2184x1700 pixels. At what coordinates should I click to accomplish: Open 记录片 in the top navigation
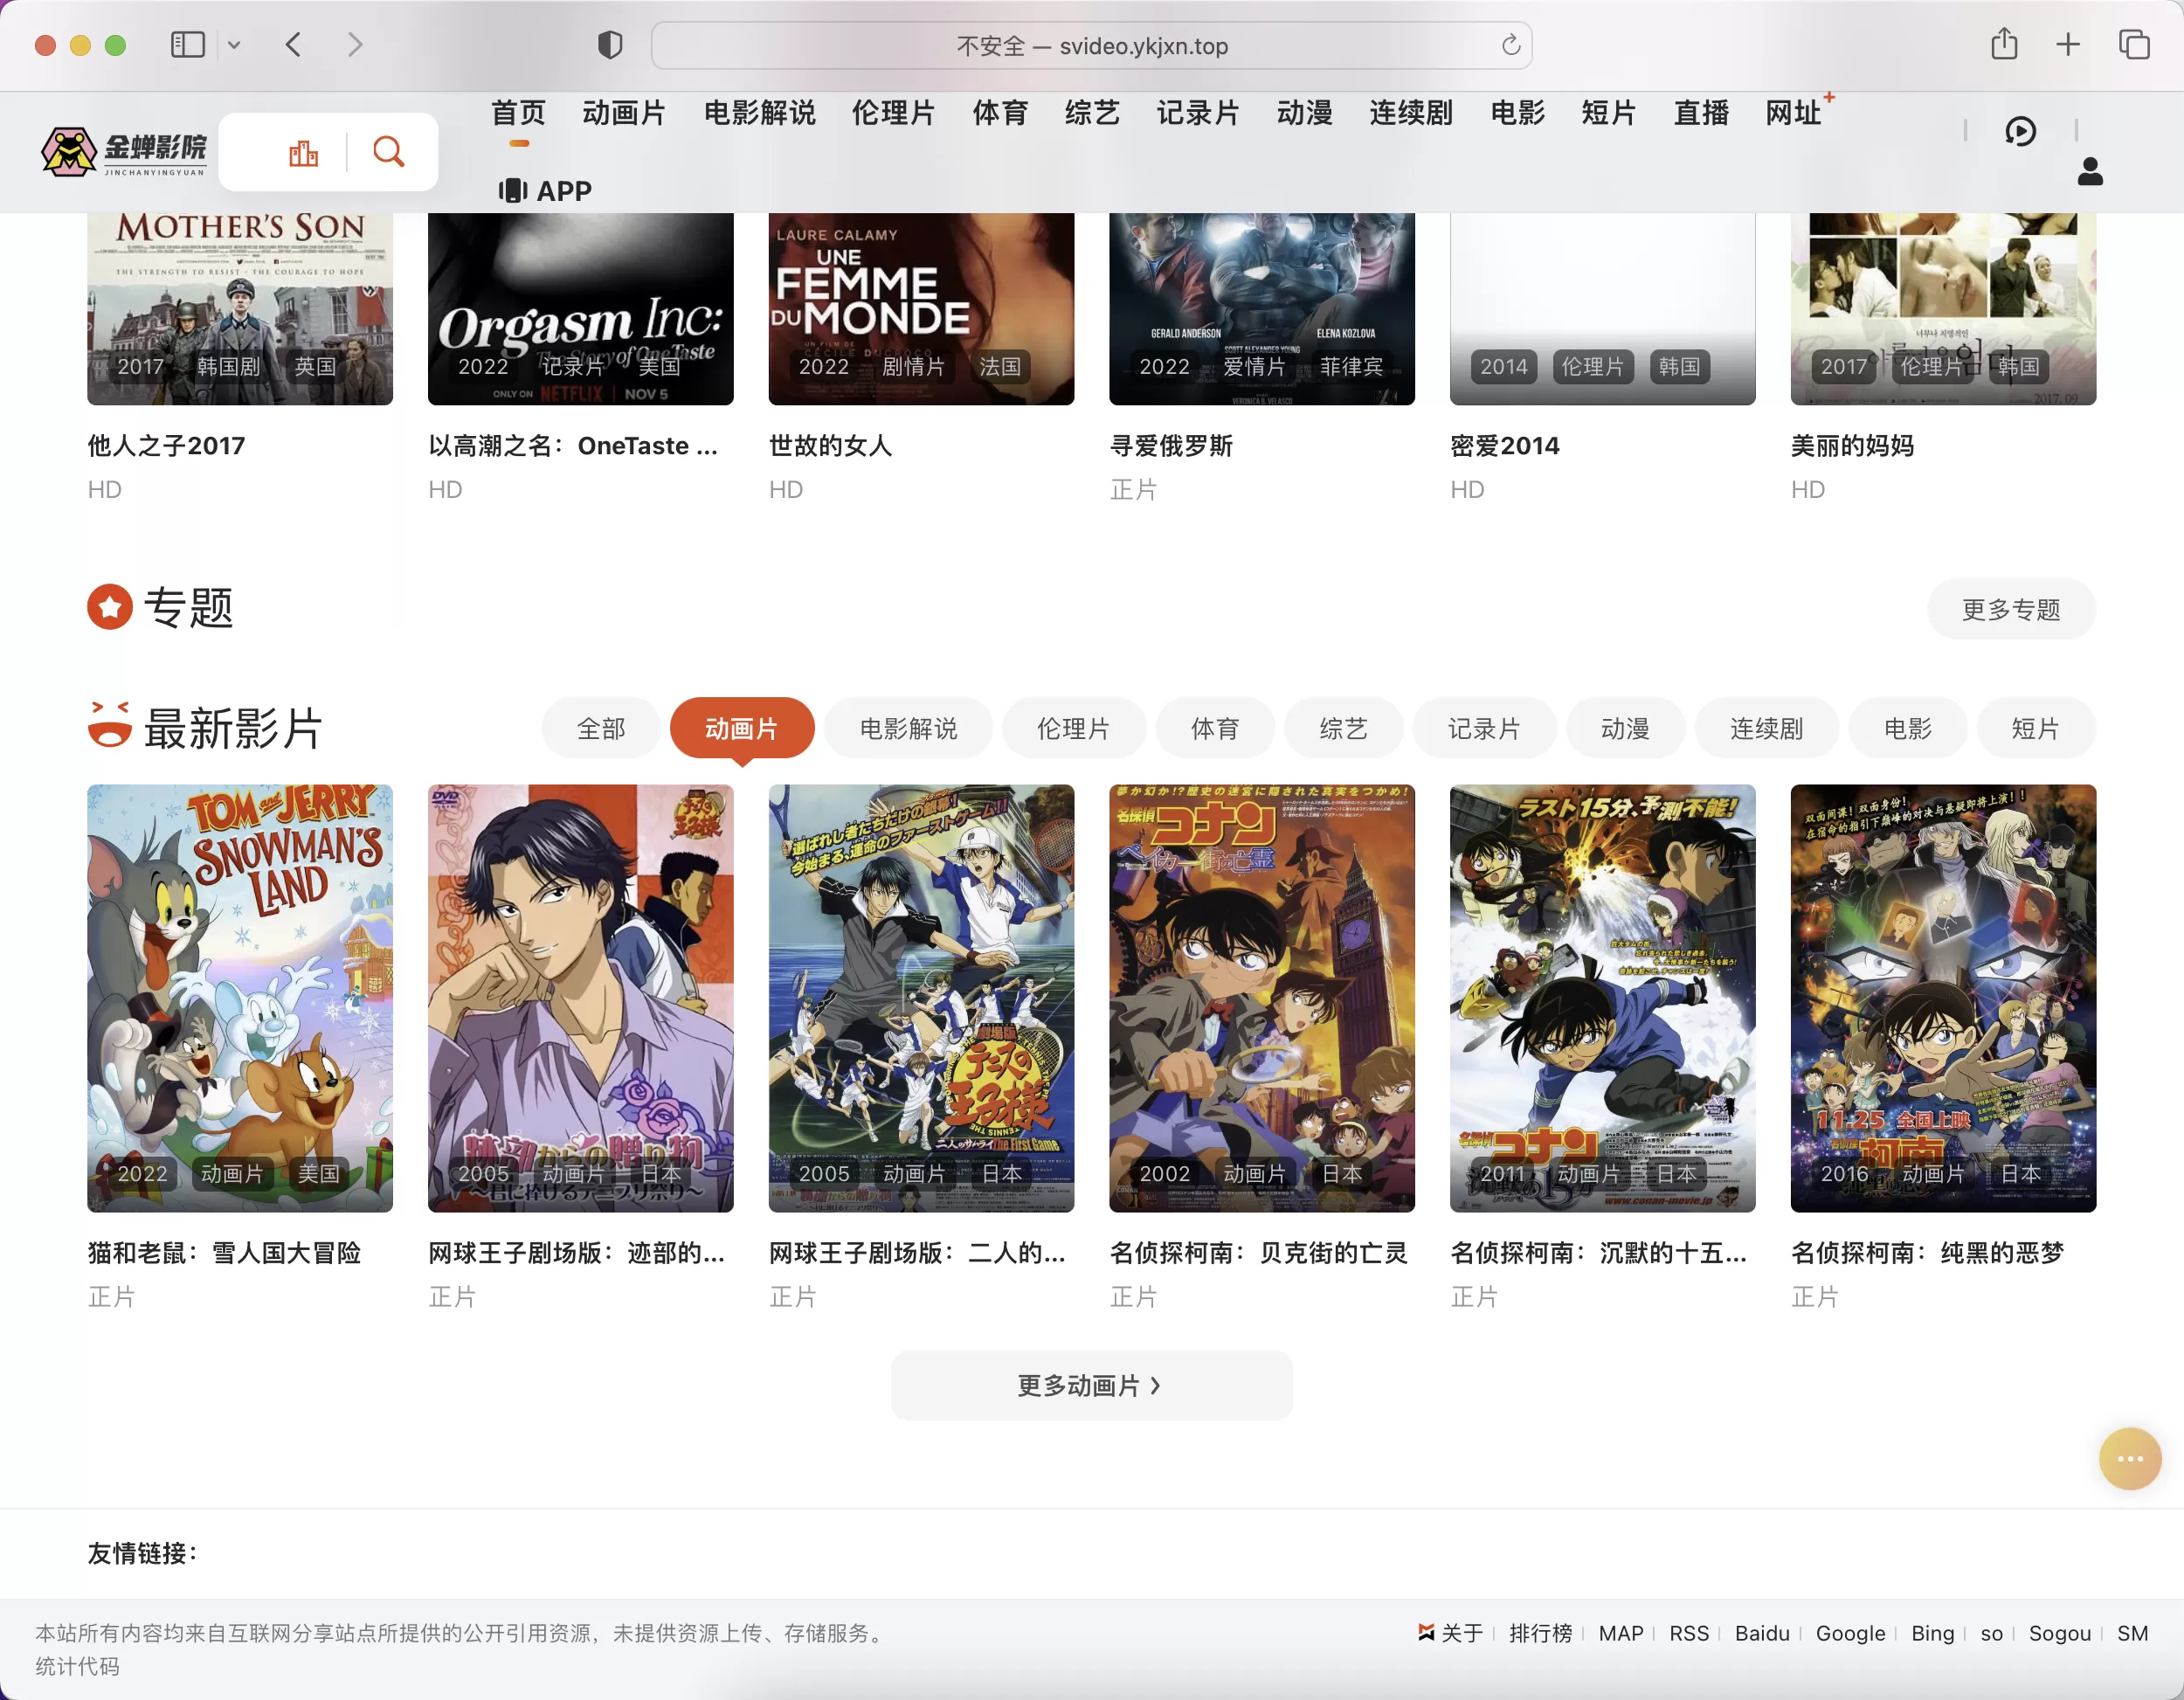pyautogui.click(x=1198, y=113)
